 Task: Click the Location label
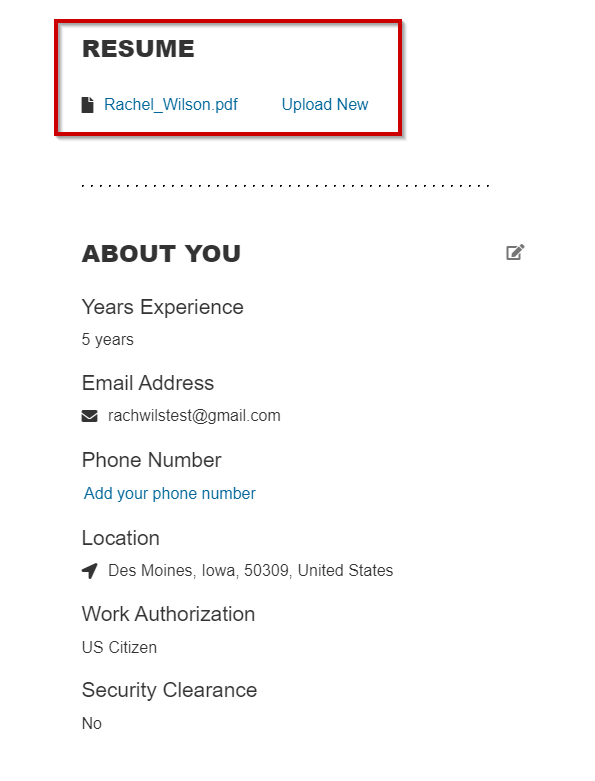121,538
